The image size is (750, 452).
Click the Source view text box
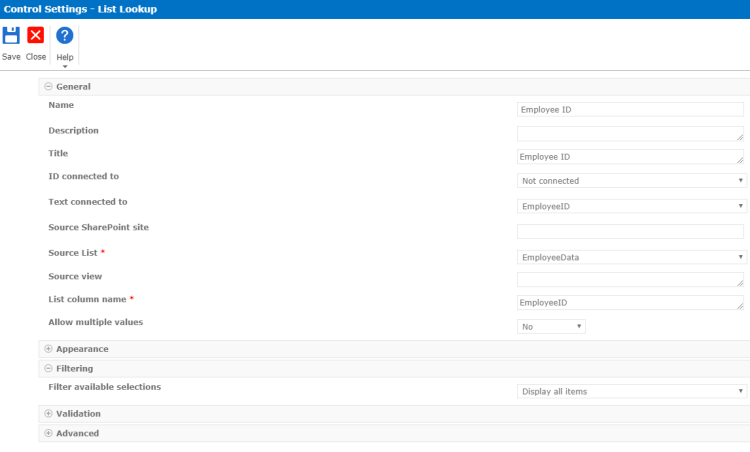point(630,280)
